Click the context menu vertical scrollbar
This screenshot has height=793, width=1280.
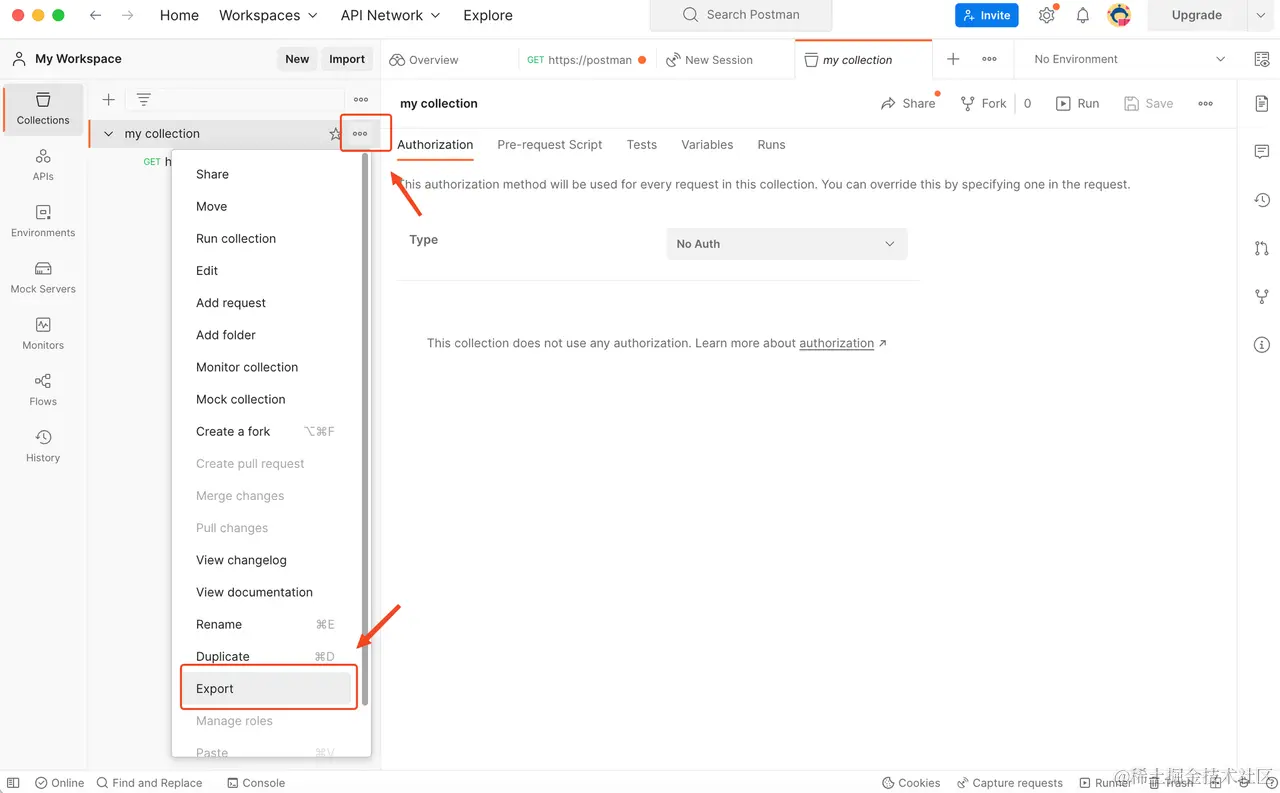coord(365,430)
